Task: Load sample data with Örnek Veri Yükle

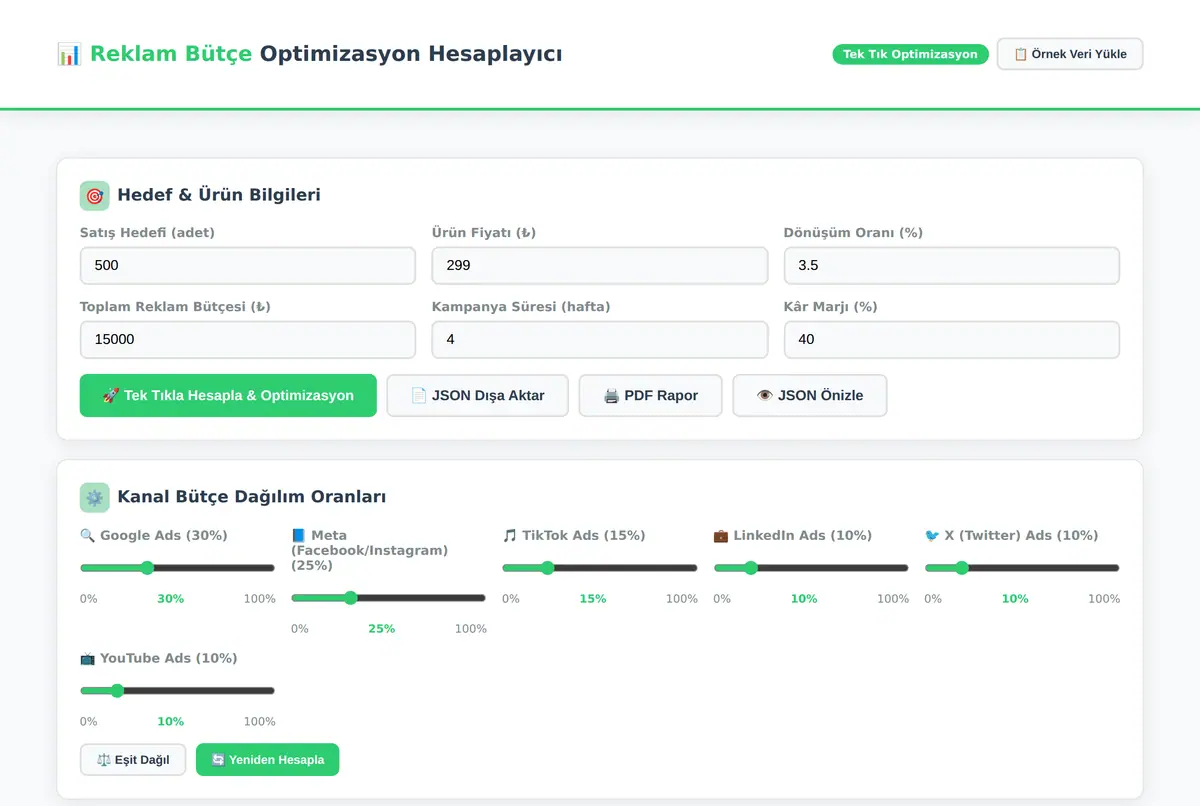Action: [x=1070, y=54]
